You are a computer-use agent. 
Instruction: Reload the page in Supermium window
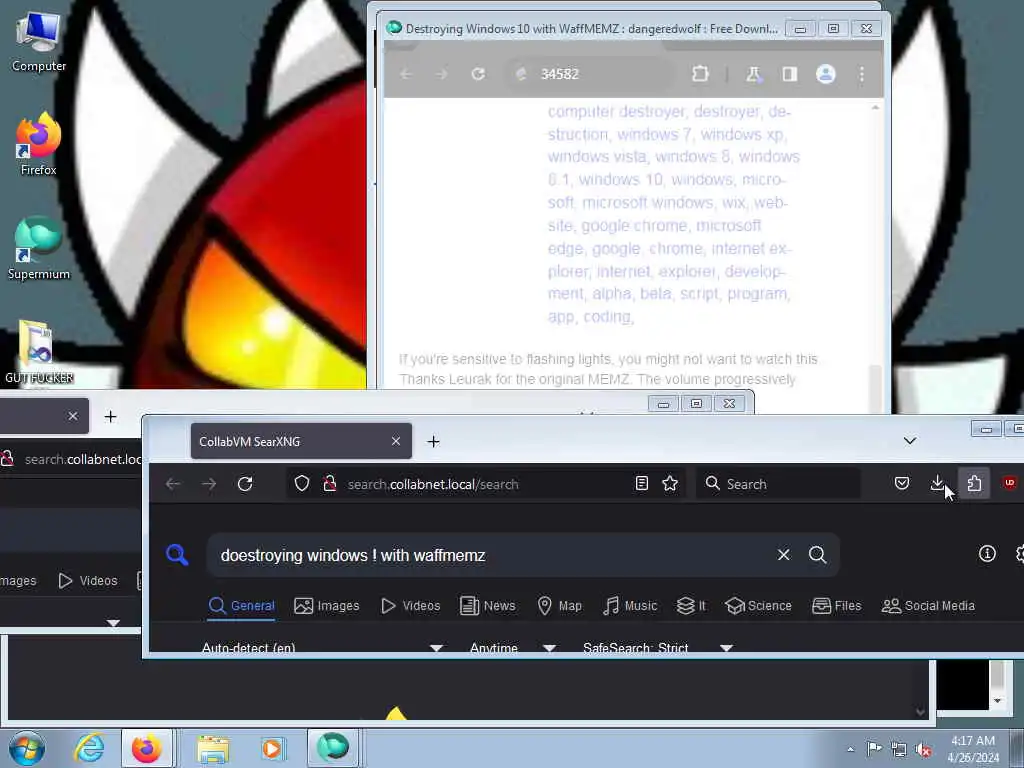[x=478, y=74]
